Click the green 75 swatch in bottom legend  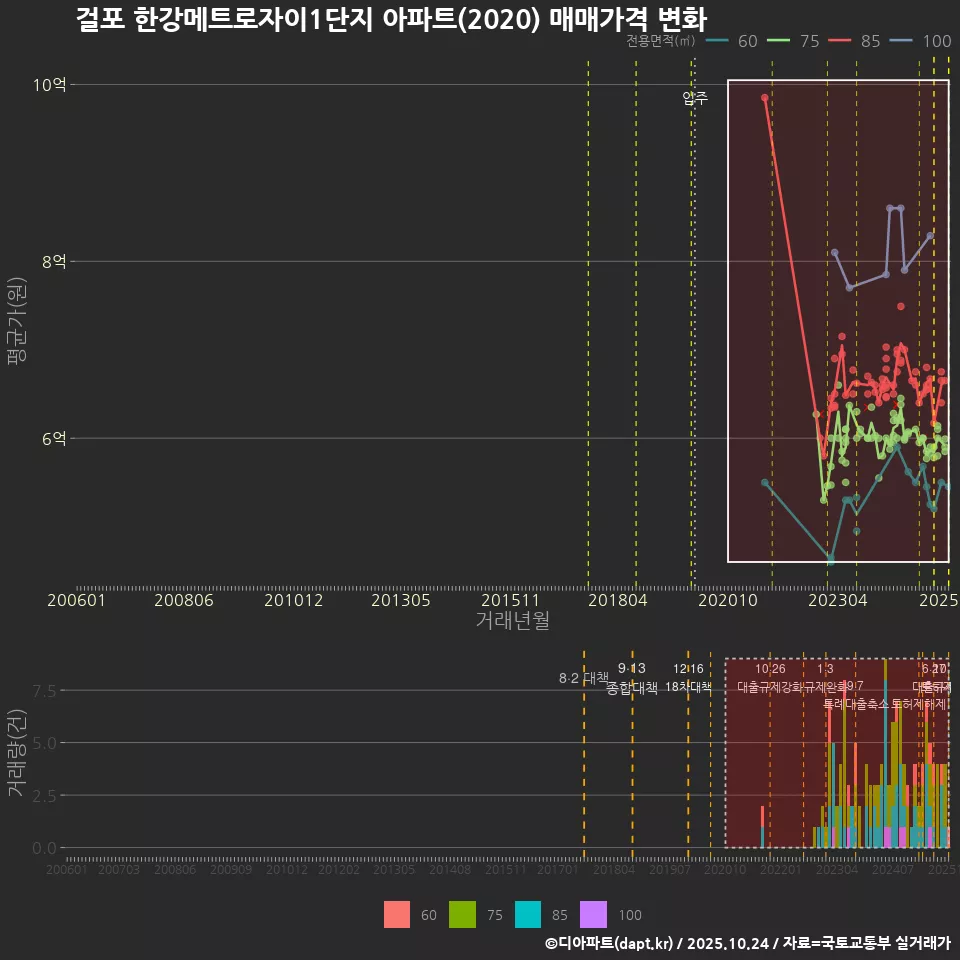(x=462, y=914)
